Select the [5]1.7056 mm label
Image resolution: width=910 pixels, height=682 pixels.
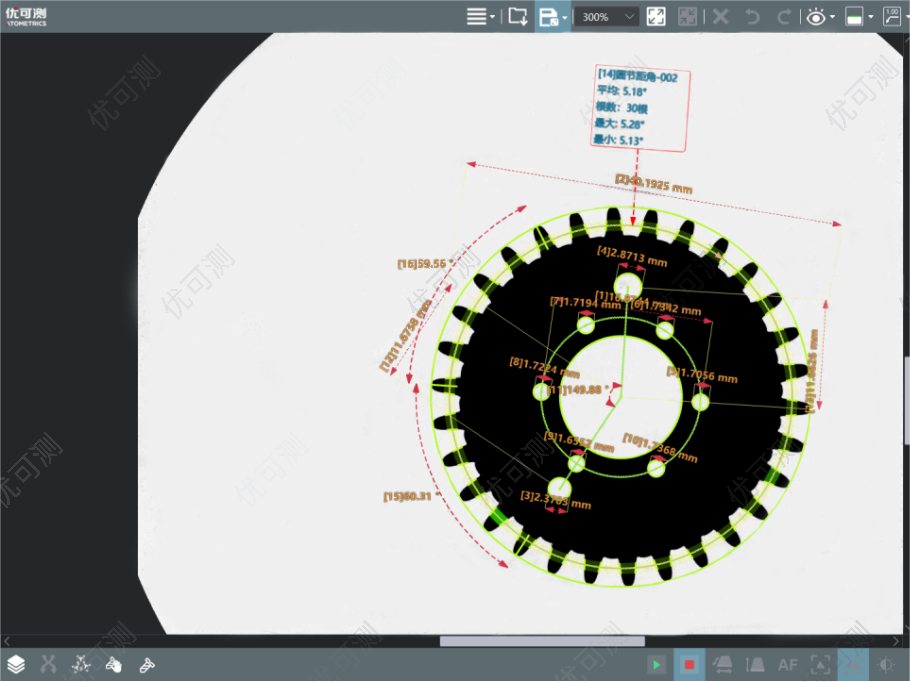tap(702, 374)
